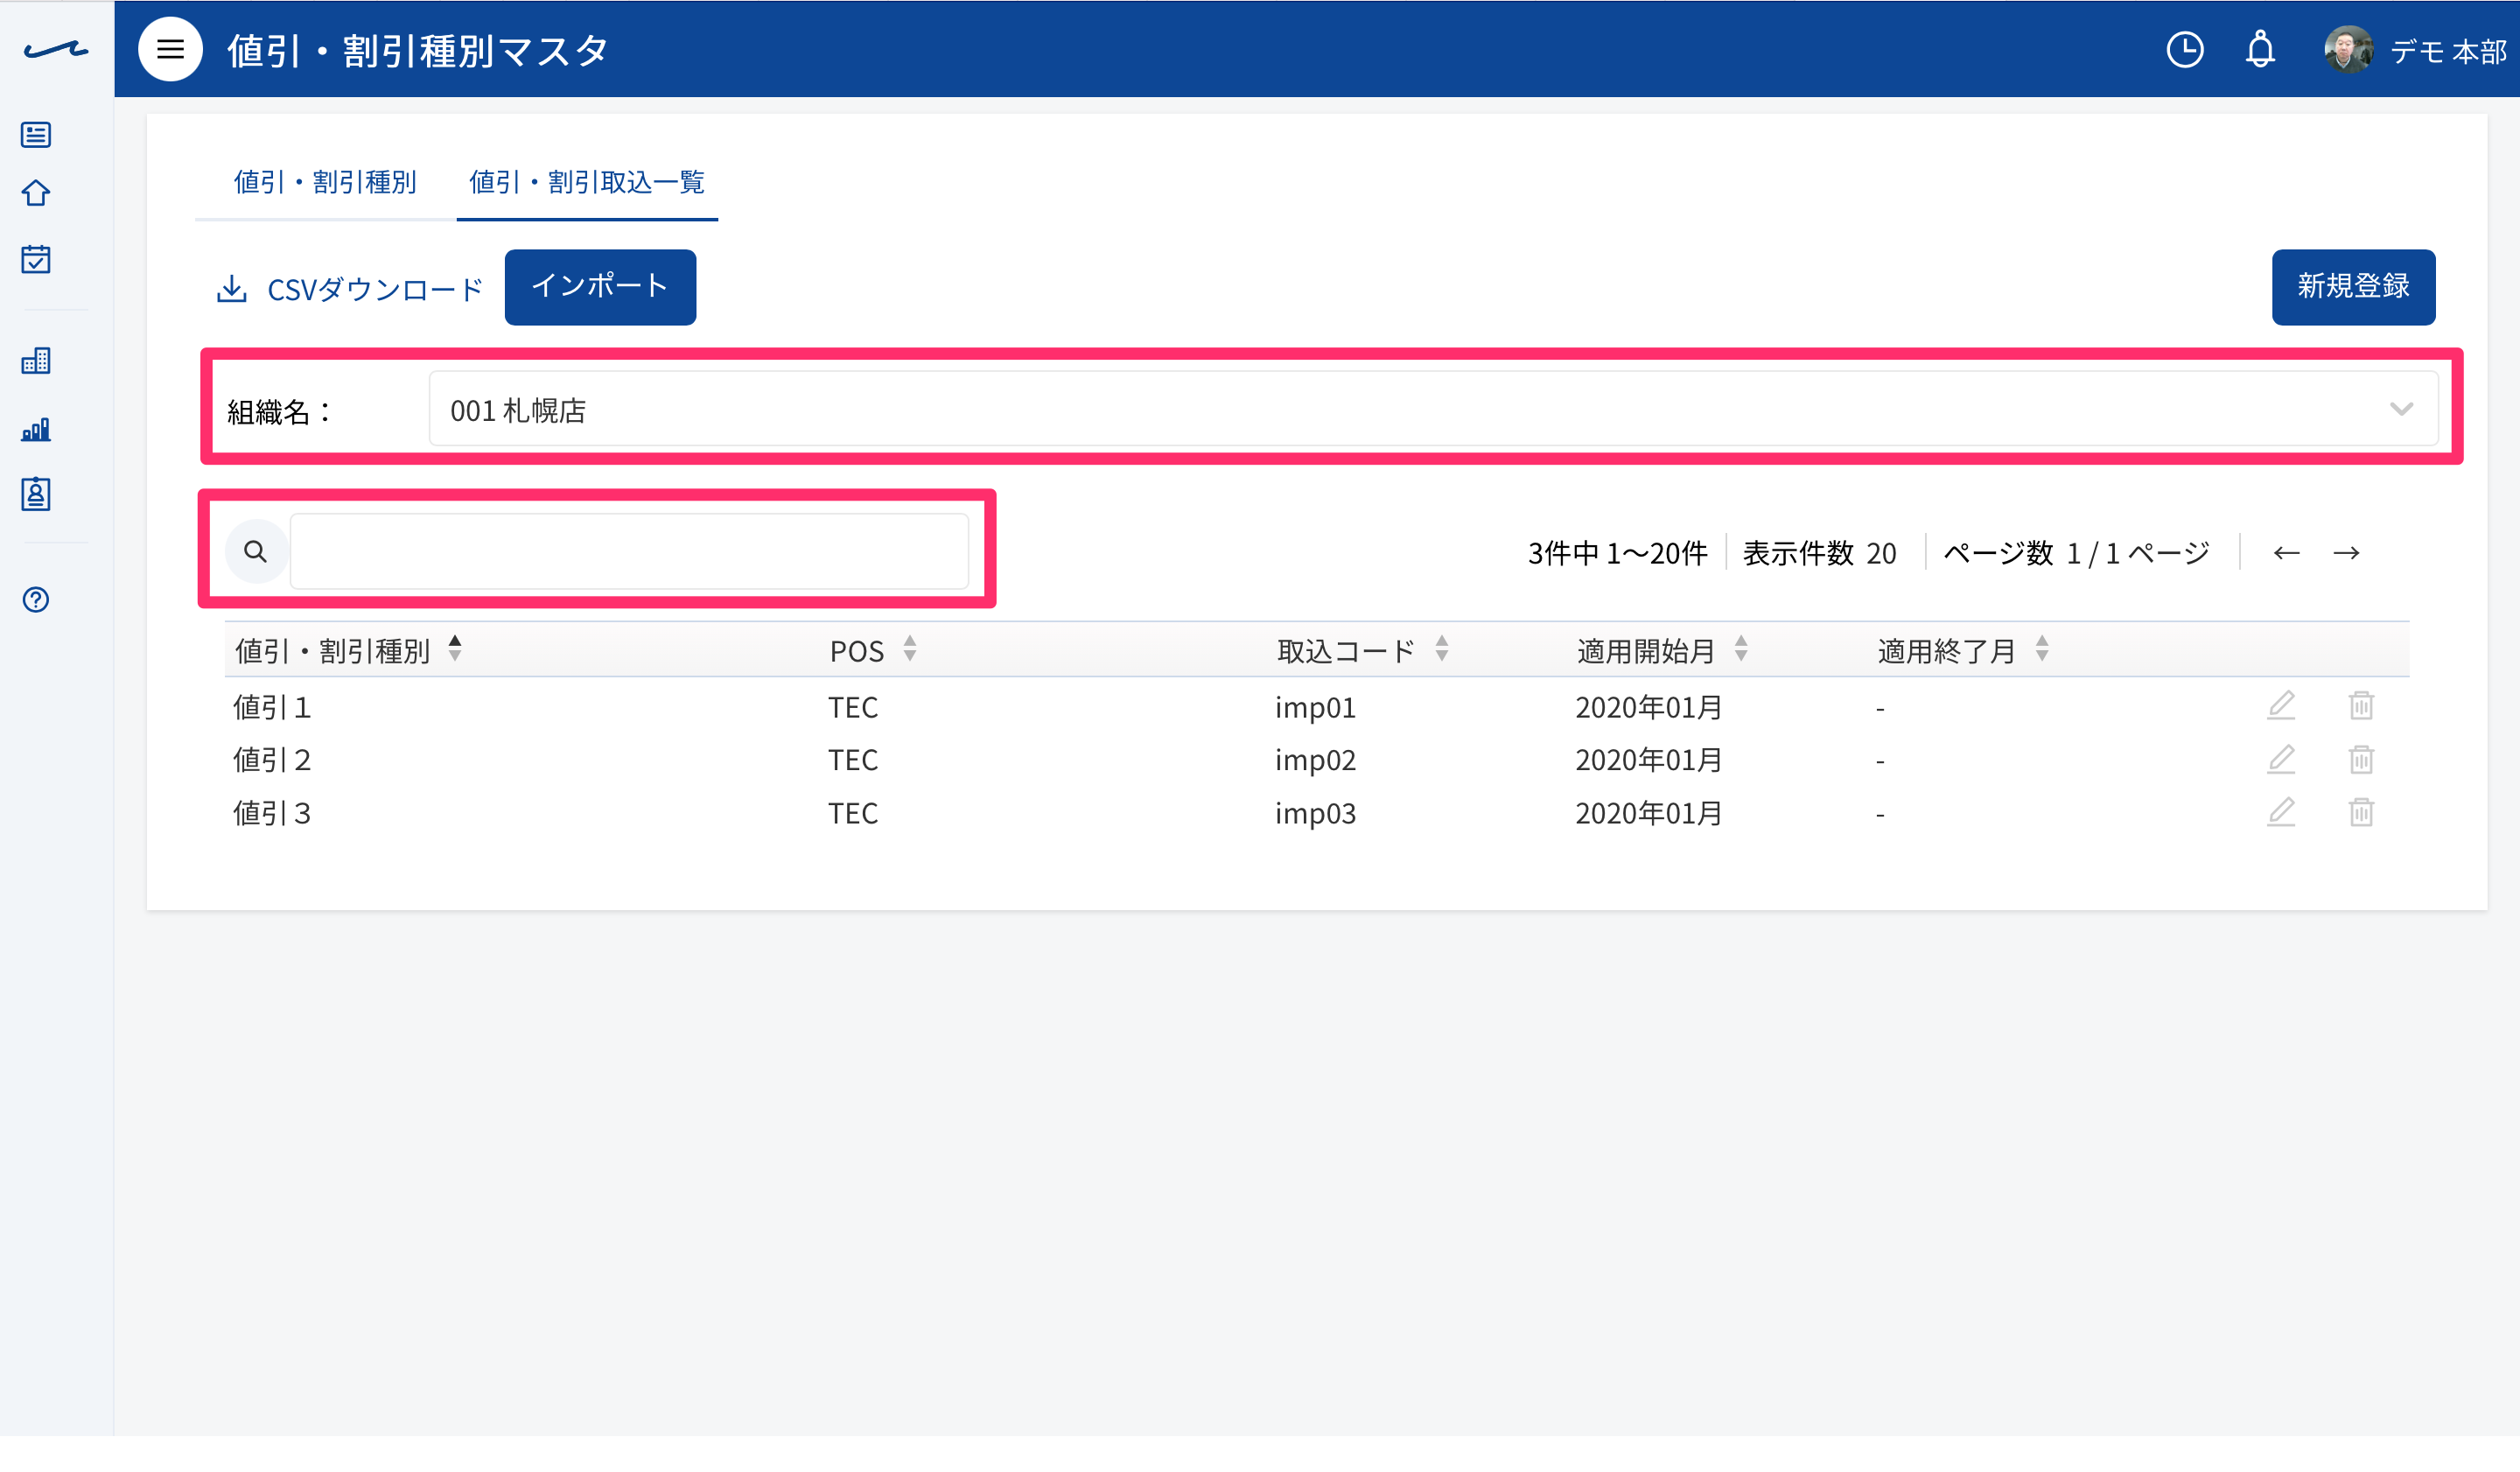Open the building sidebar icon
The height and width of the screenshot is (1472, 2520).
tap(36, 361)
